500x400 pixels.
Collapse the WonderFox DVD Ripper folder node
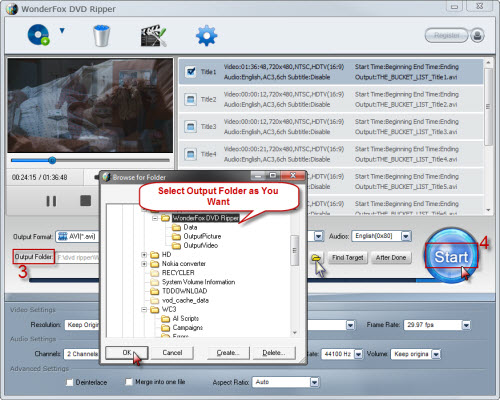[x=155, y=218]
